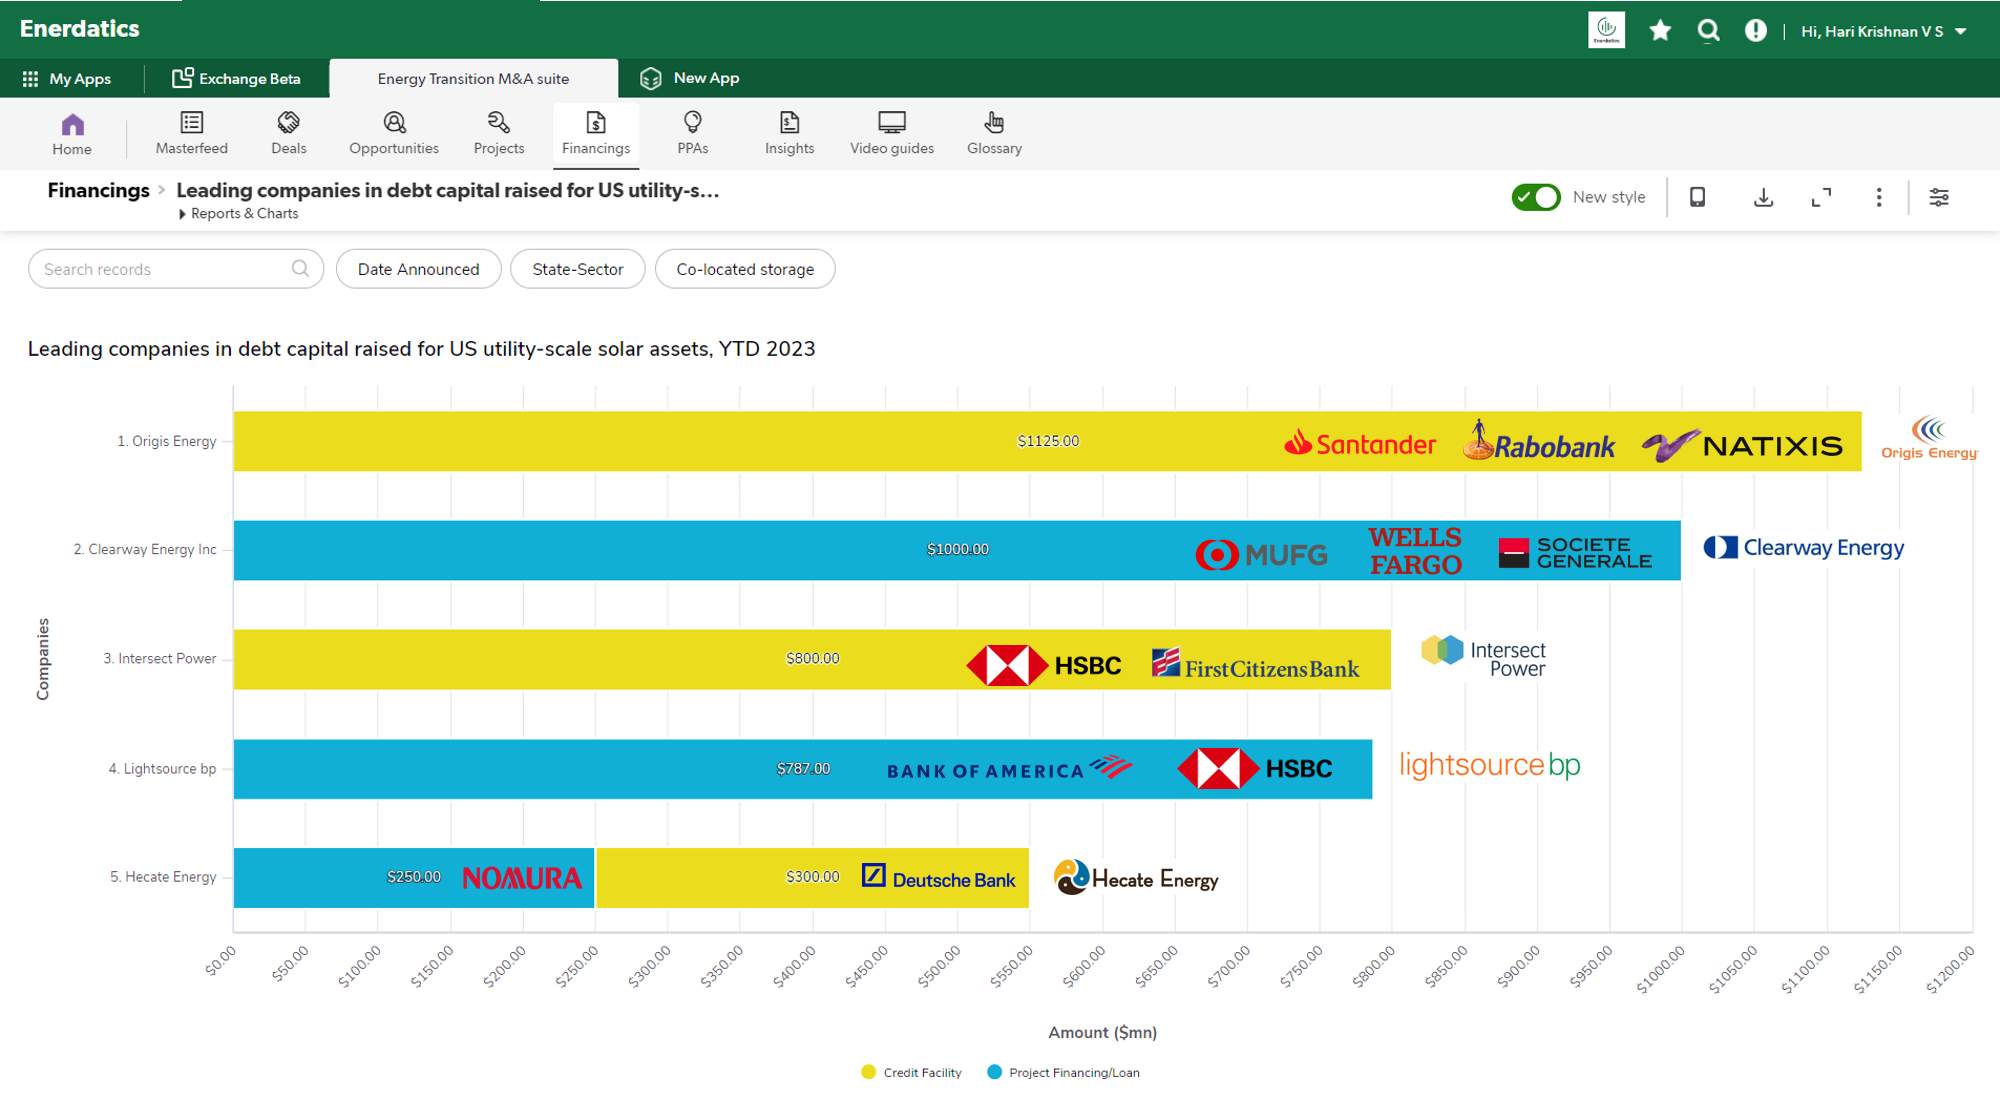The image size is (2000, 1100).
Task: Toggle Project Financing/Loan legend series
Action: point(1063,1072)
